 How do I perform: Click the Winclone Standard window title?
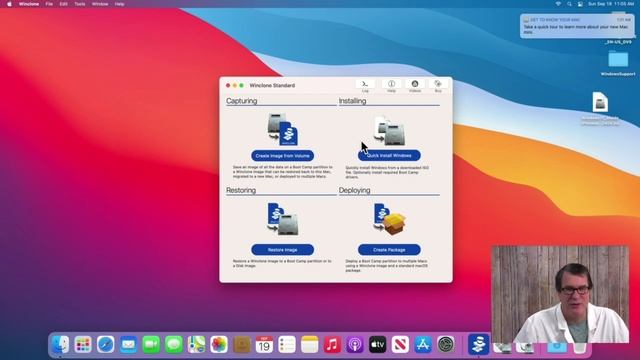[272, 85]
